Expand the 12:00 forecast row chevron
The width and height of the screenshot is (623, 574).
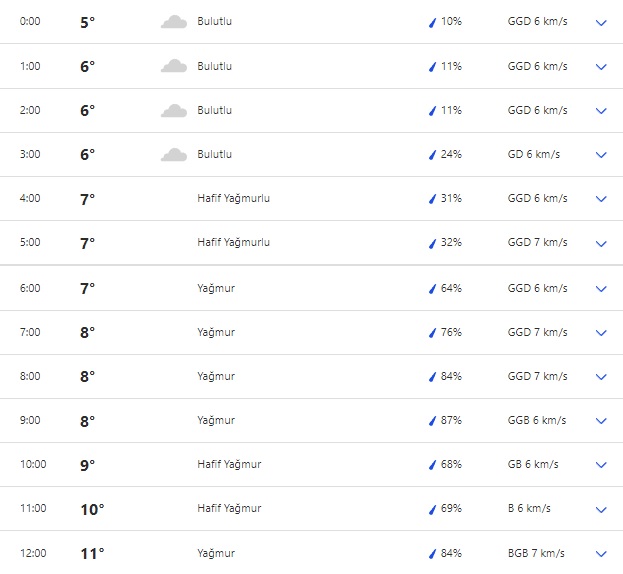(x=601, y=553)
